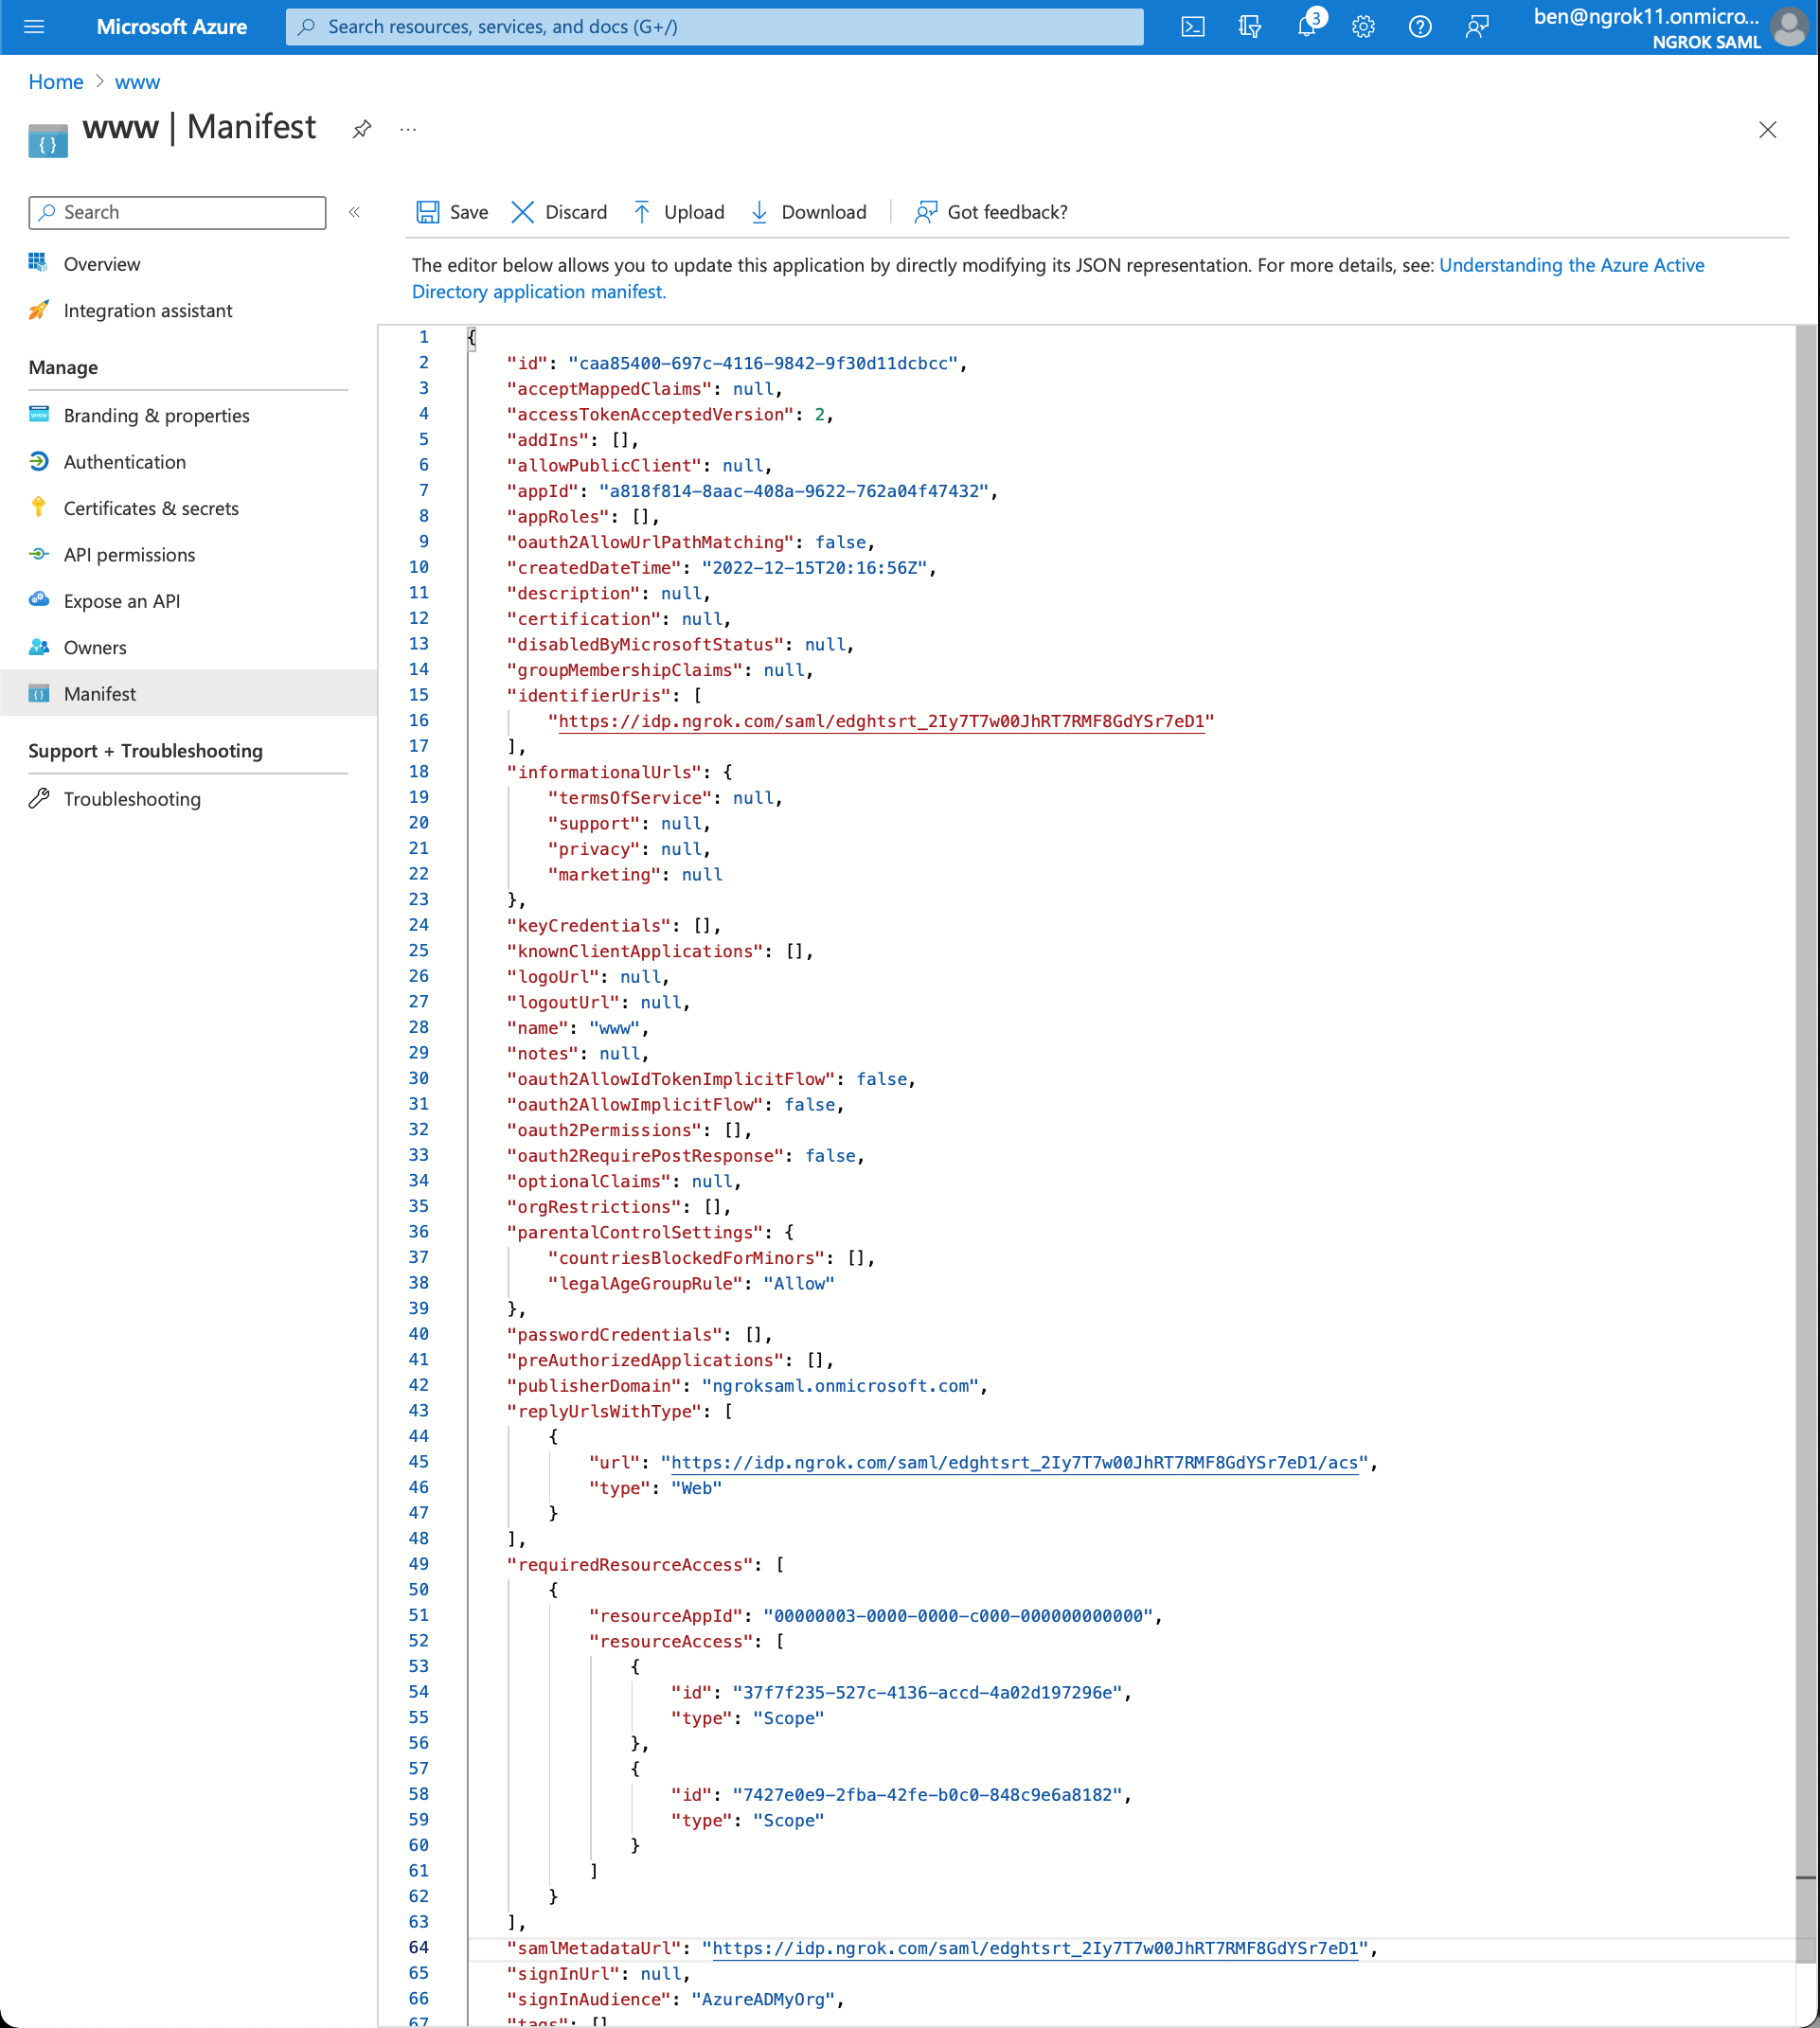Open the Understanding the Azure Active Directory link
The width and height of the screenshot is (1820, 2028).
tap(1571, 265)
